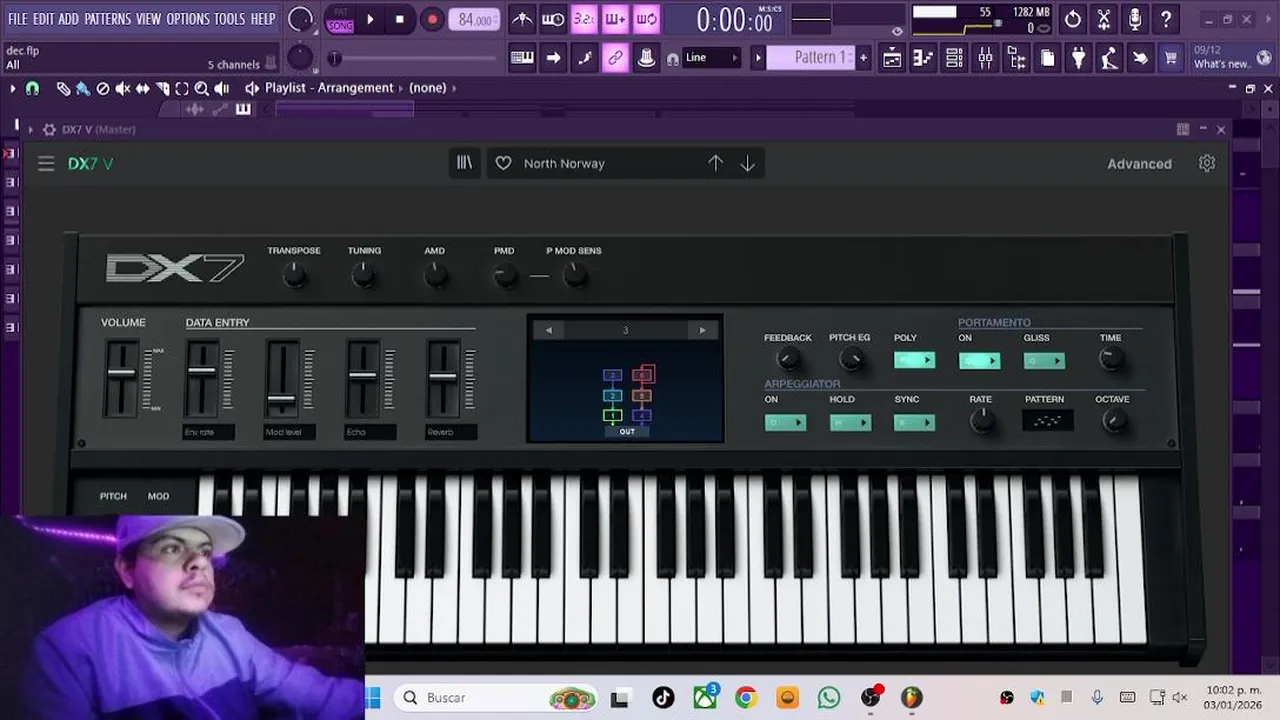Open the mixer from the toolbar
The width and height of the screenshot is (1280, 720).
[x=985, y=58]
